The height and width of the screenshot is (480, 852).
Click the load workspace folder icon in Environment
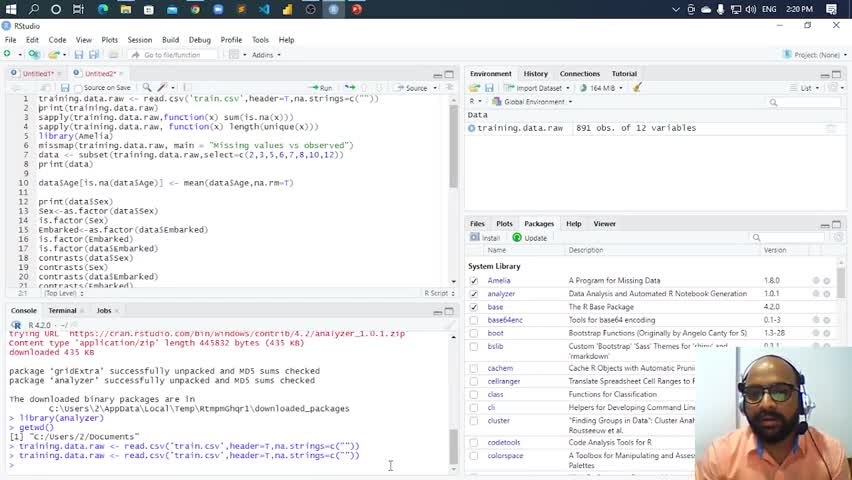point(475,88)
